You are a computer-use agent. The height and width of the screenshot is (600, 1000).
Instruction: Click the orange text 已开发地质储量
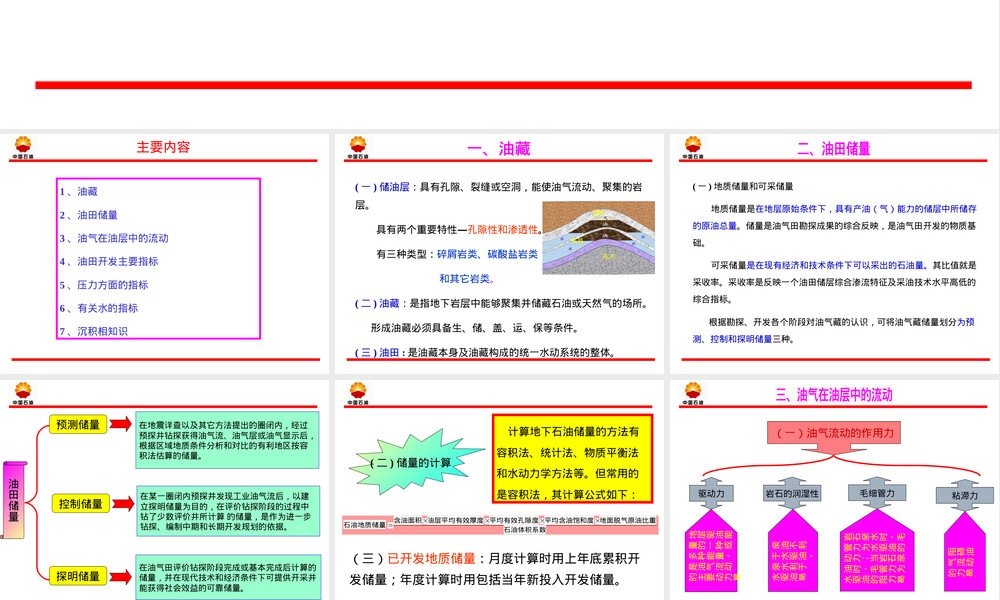(432, 559)
